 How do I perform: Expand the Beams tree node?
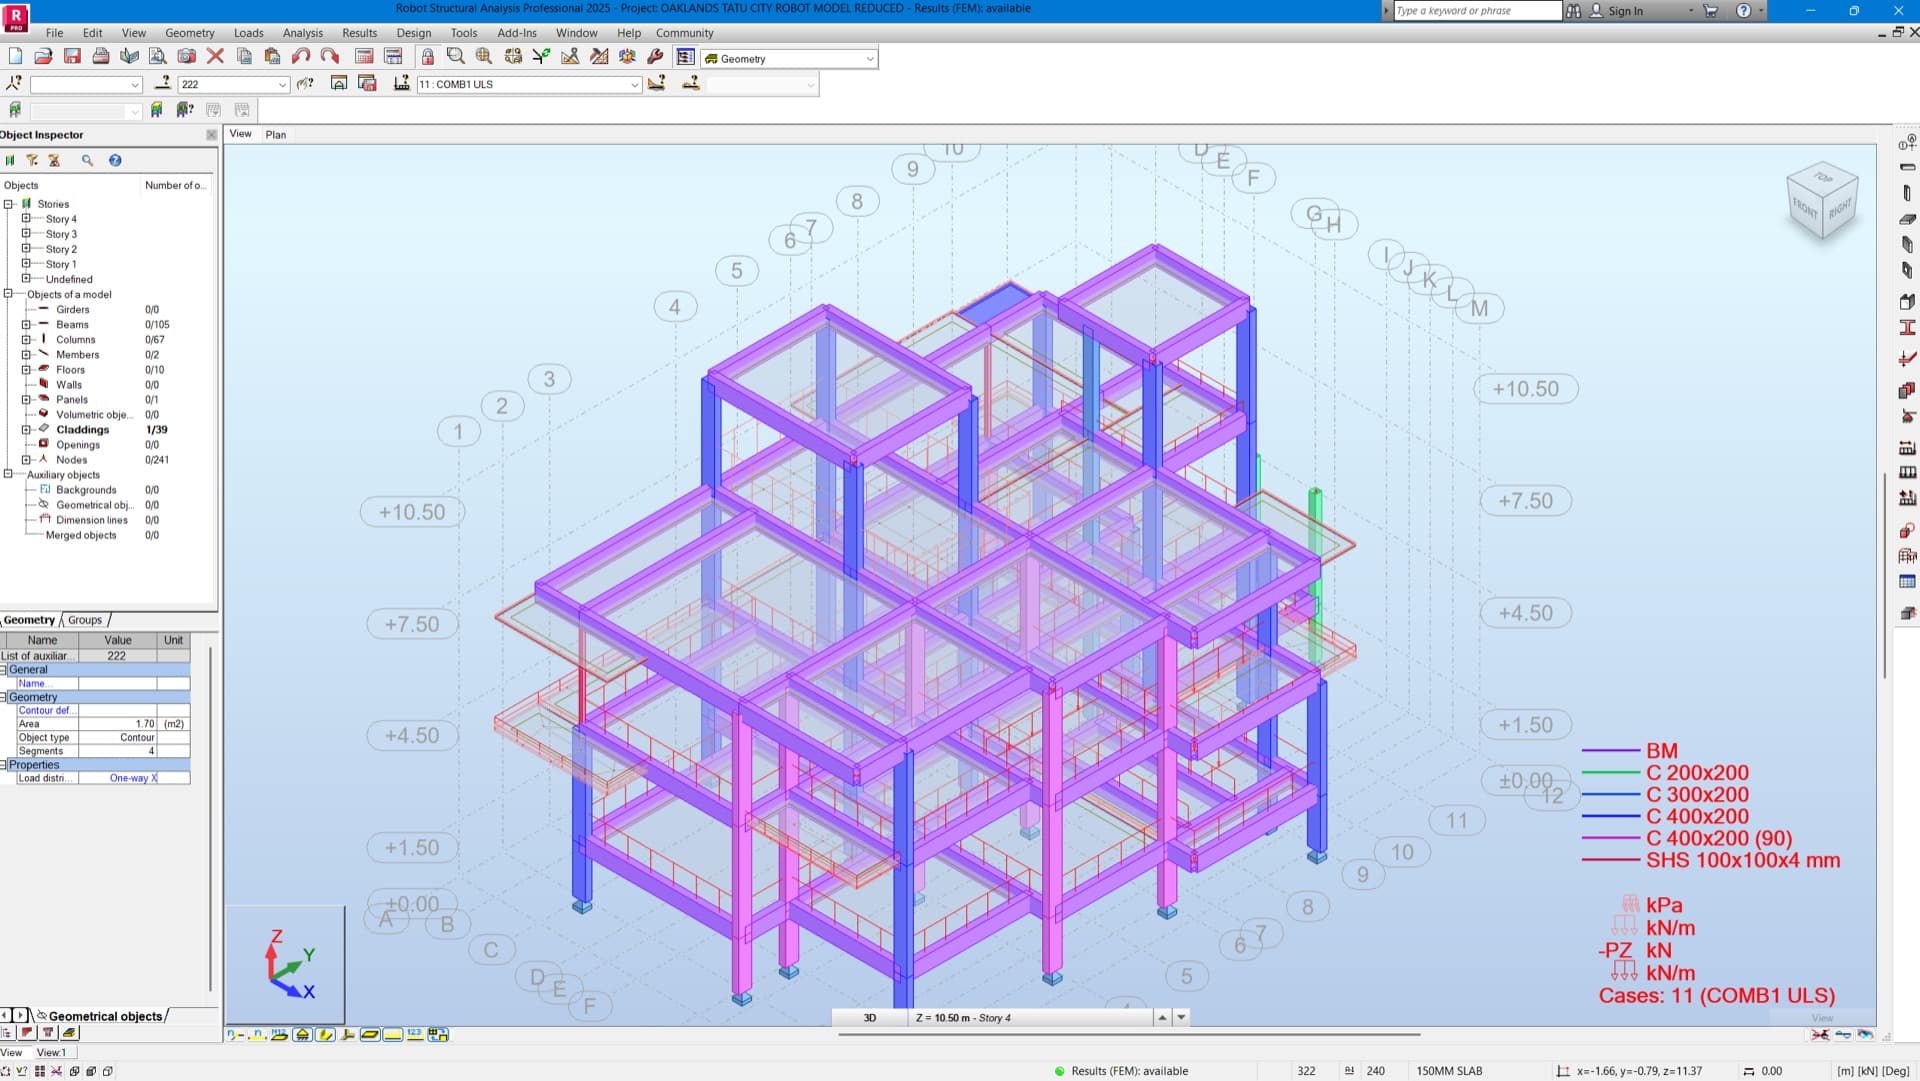26,324
